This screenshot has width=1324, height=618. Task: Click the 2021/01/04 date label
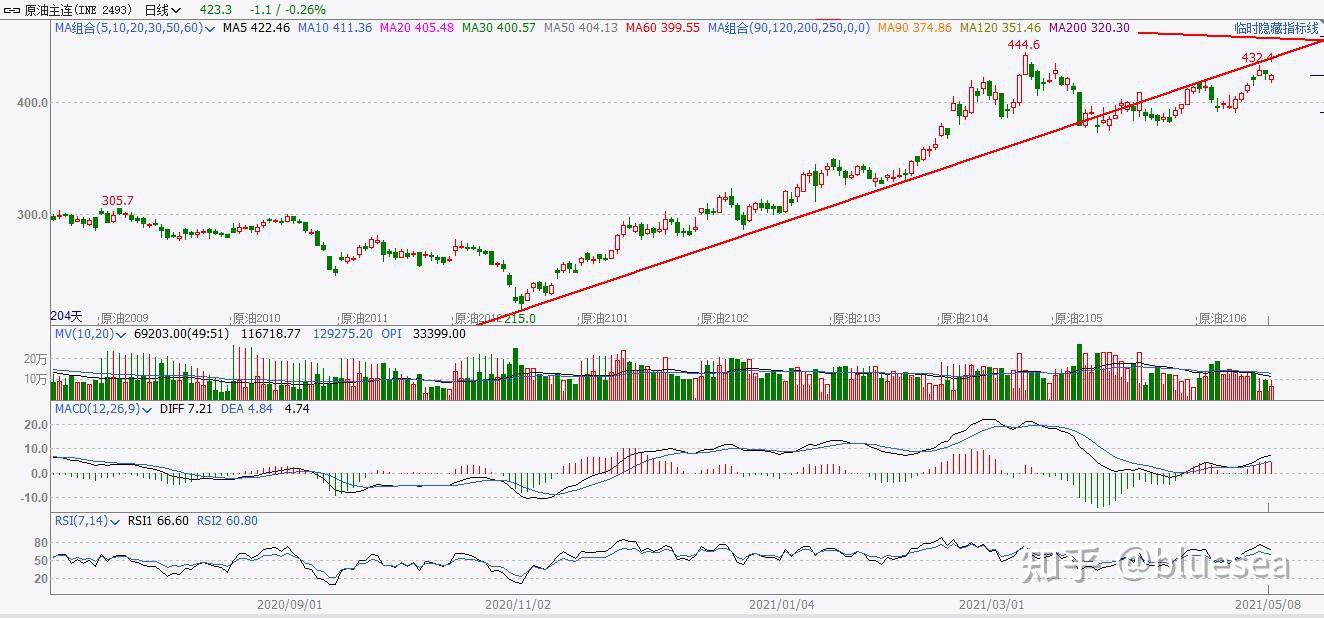[x=781, y=604]
